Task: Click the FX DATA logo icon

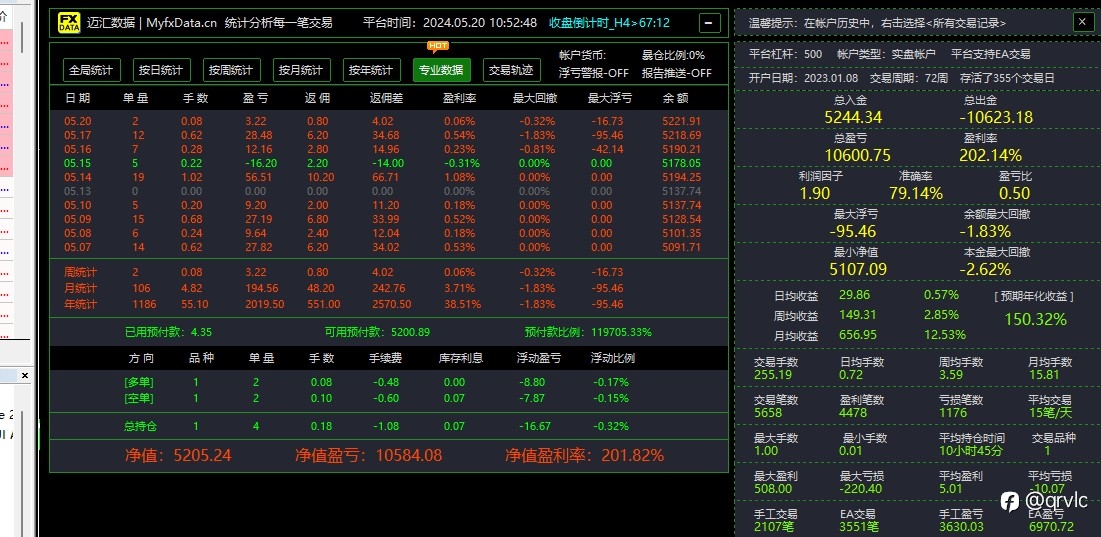Action: click(x=69, y=23)
